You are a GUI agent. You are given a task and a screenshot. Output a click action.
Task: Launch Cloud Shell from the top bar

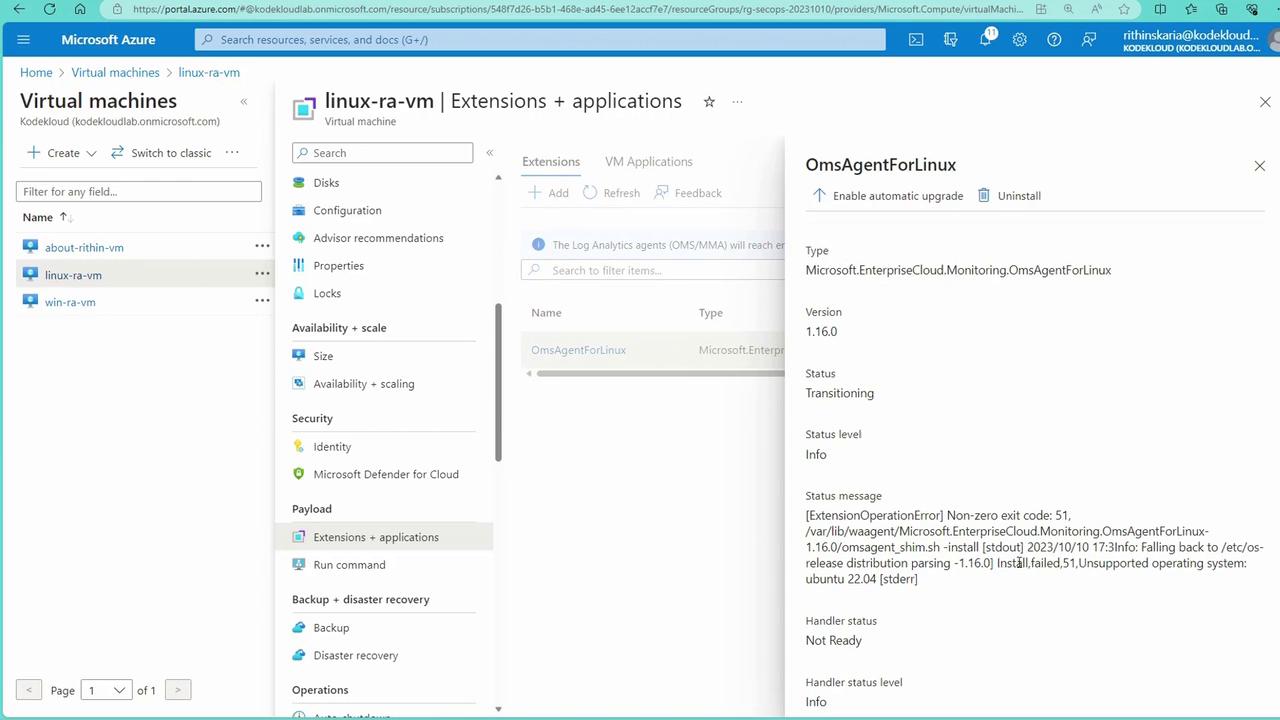(916, 40)
